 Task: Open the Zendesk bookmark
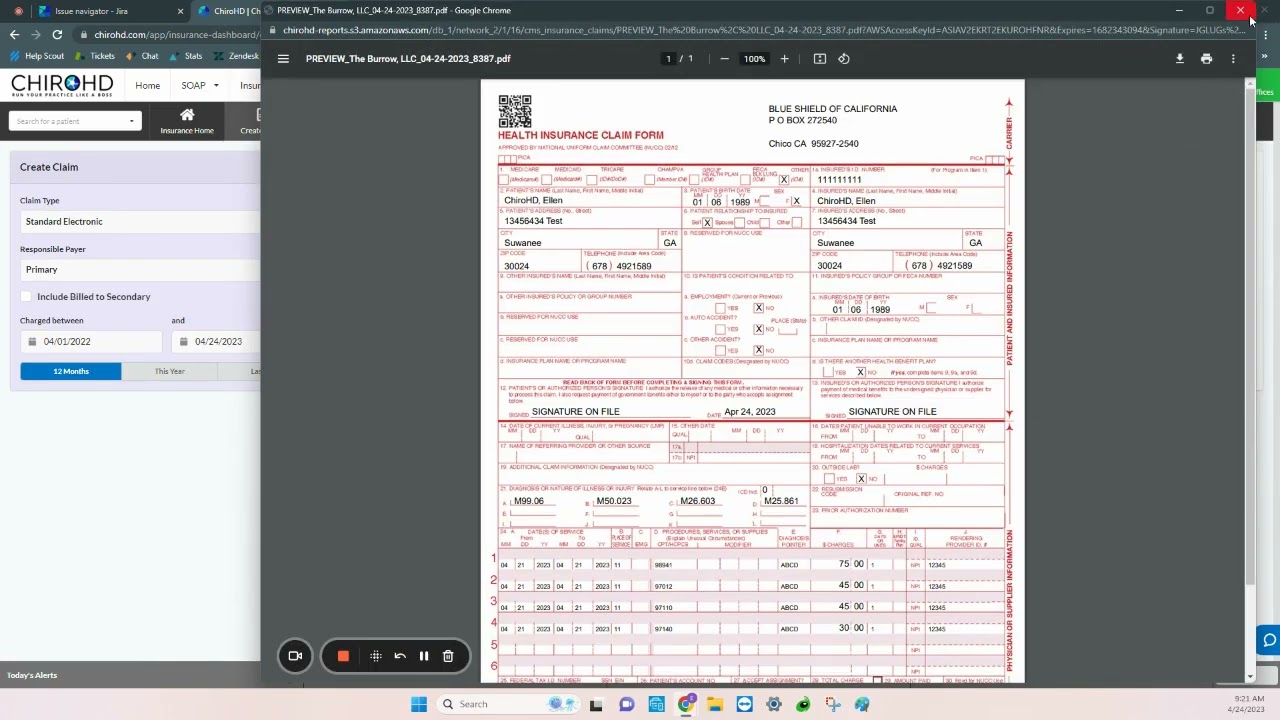click(x=237, y=56)
